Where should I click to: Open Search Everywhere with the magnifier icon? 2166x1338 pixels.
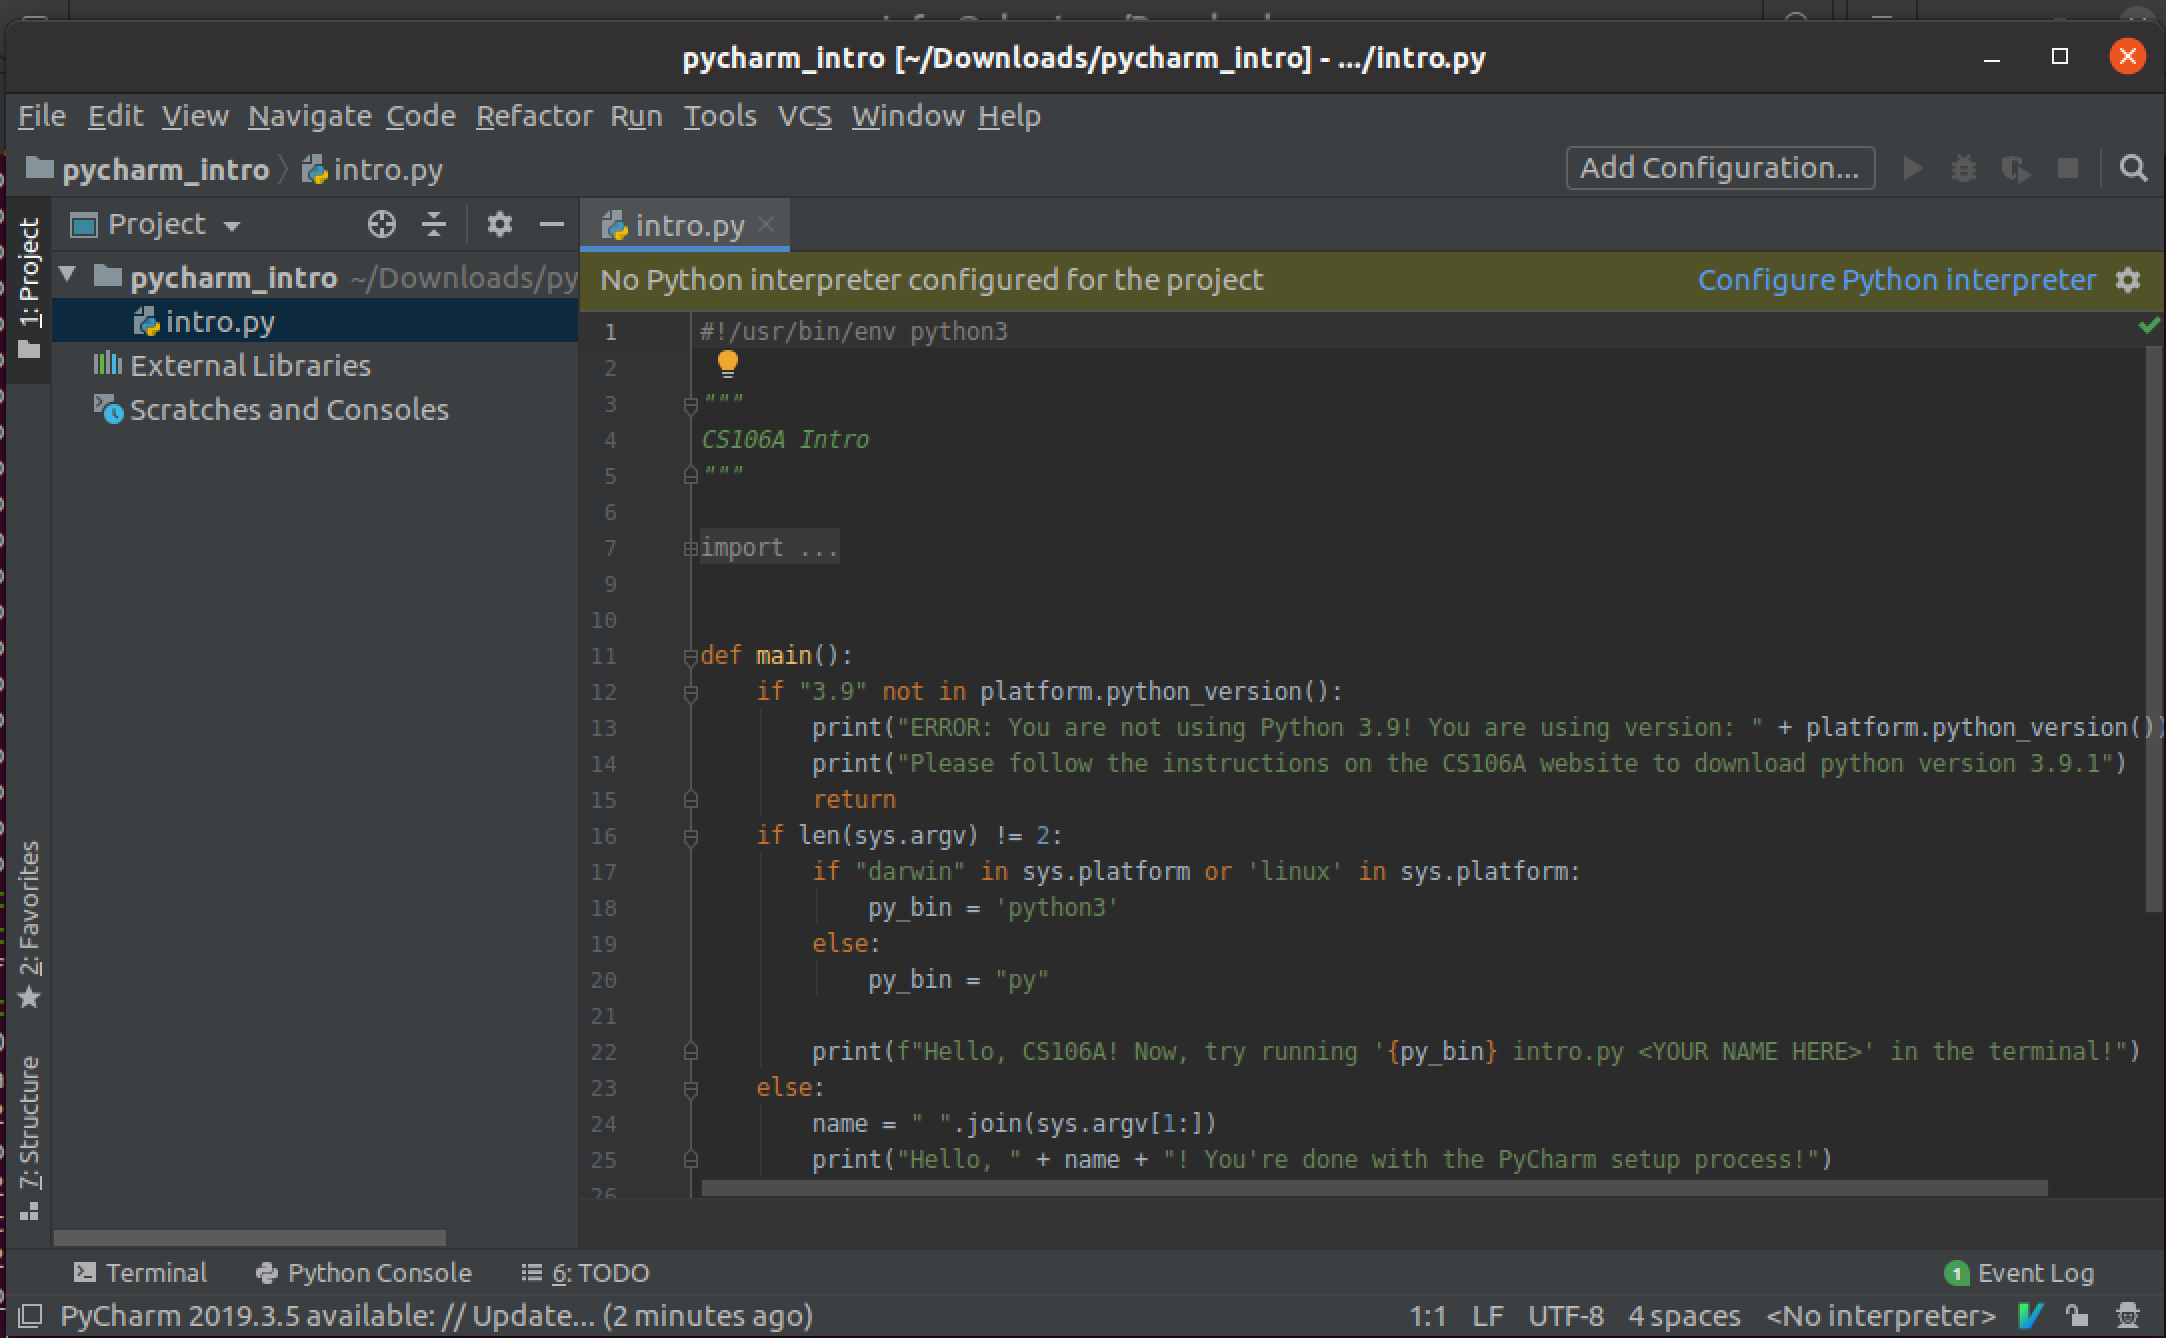pos(2135,168)
